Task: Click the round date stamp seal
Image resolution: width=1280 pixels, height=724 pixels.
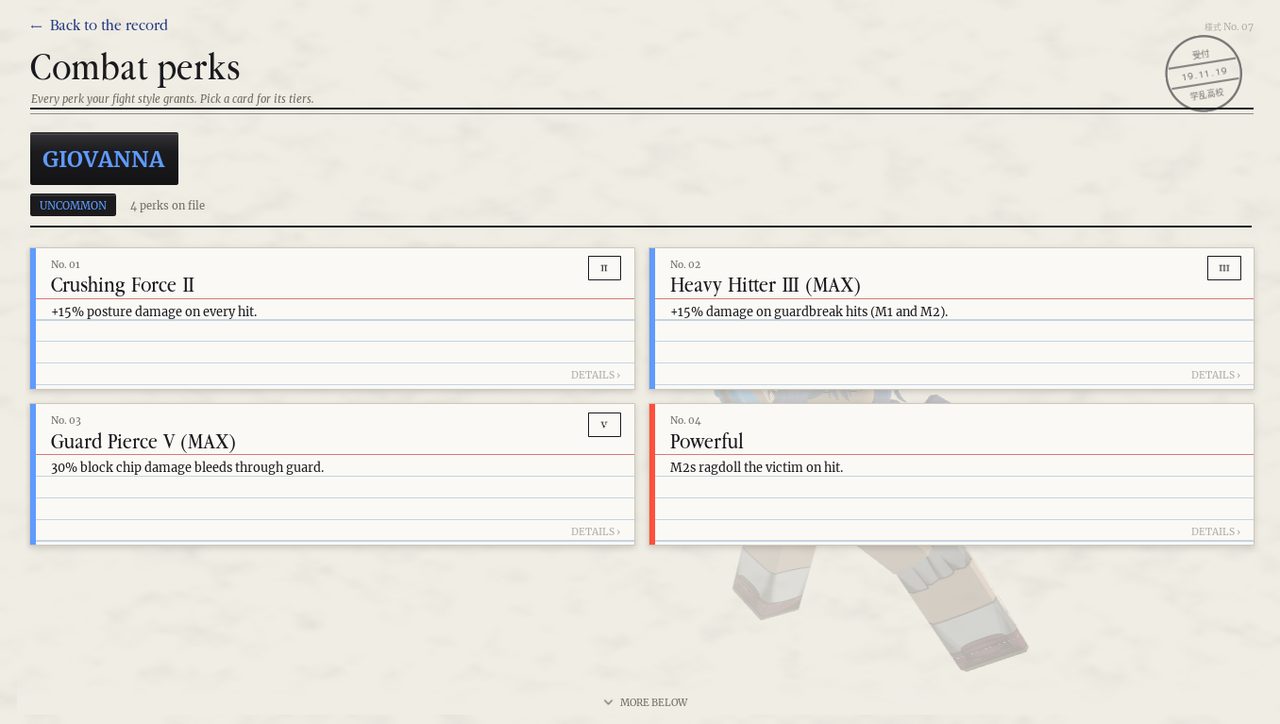Action: pyautogui.click(x=1203, y=74)
